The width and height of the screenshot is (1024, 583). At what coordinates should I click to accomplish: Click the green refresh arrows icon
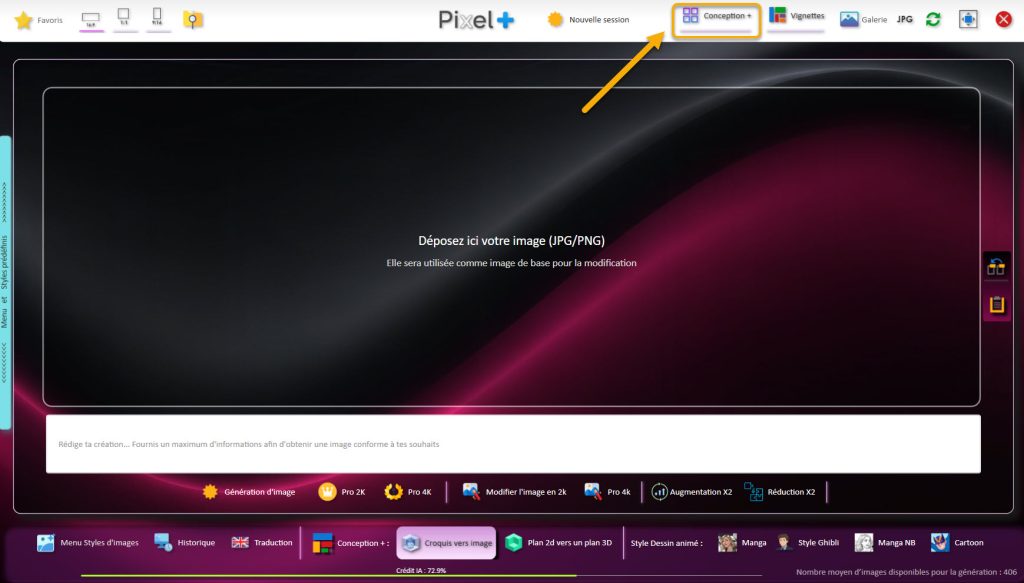click(933, 20)
